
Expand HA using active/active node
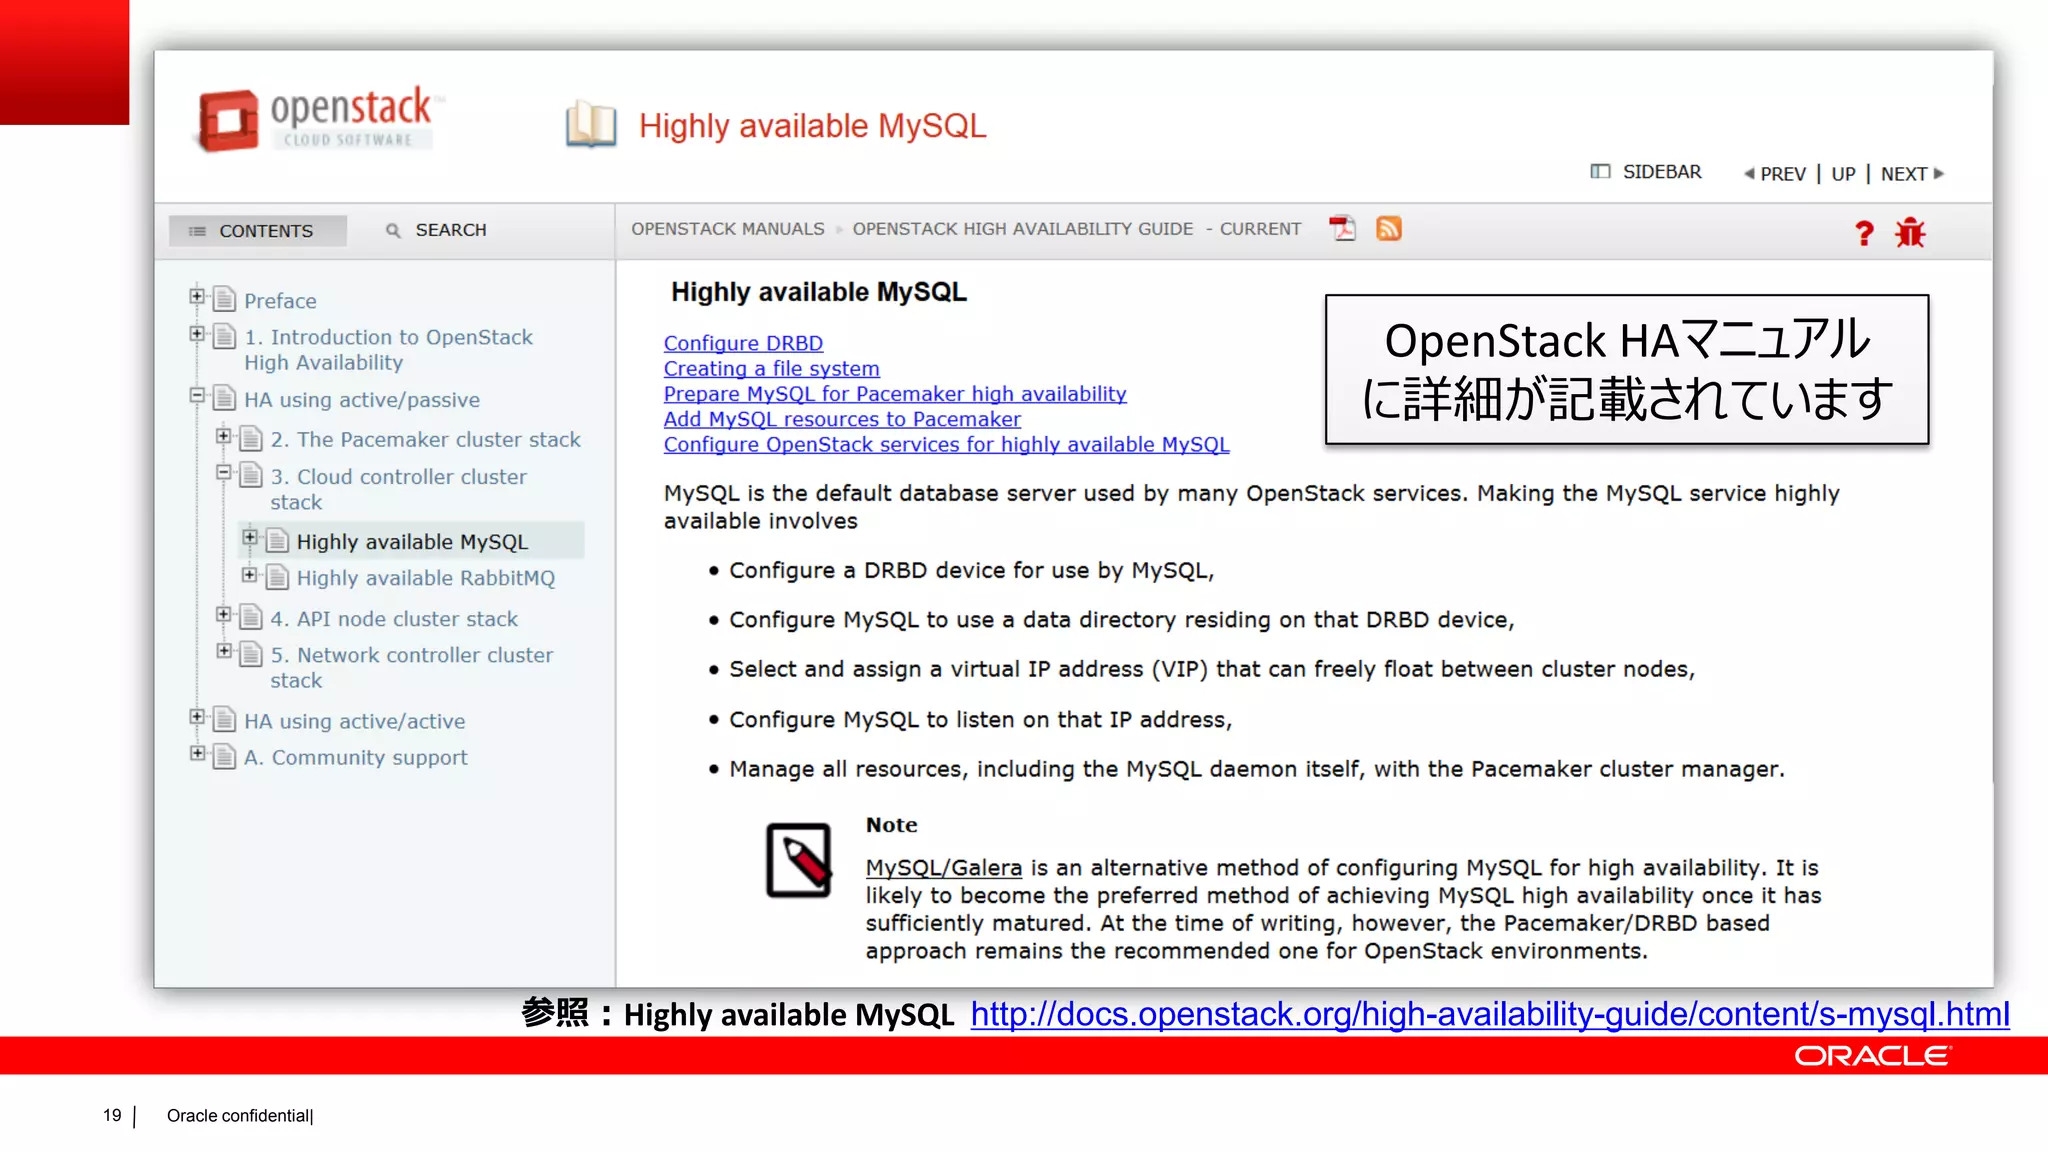(197, 717)
